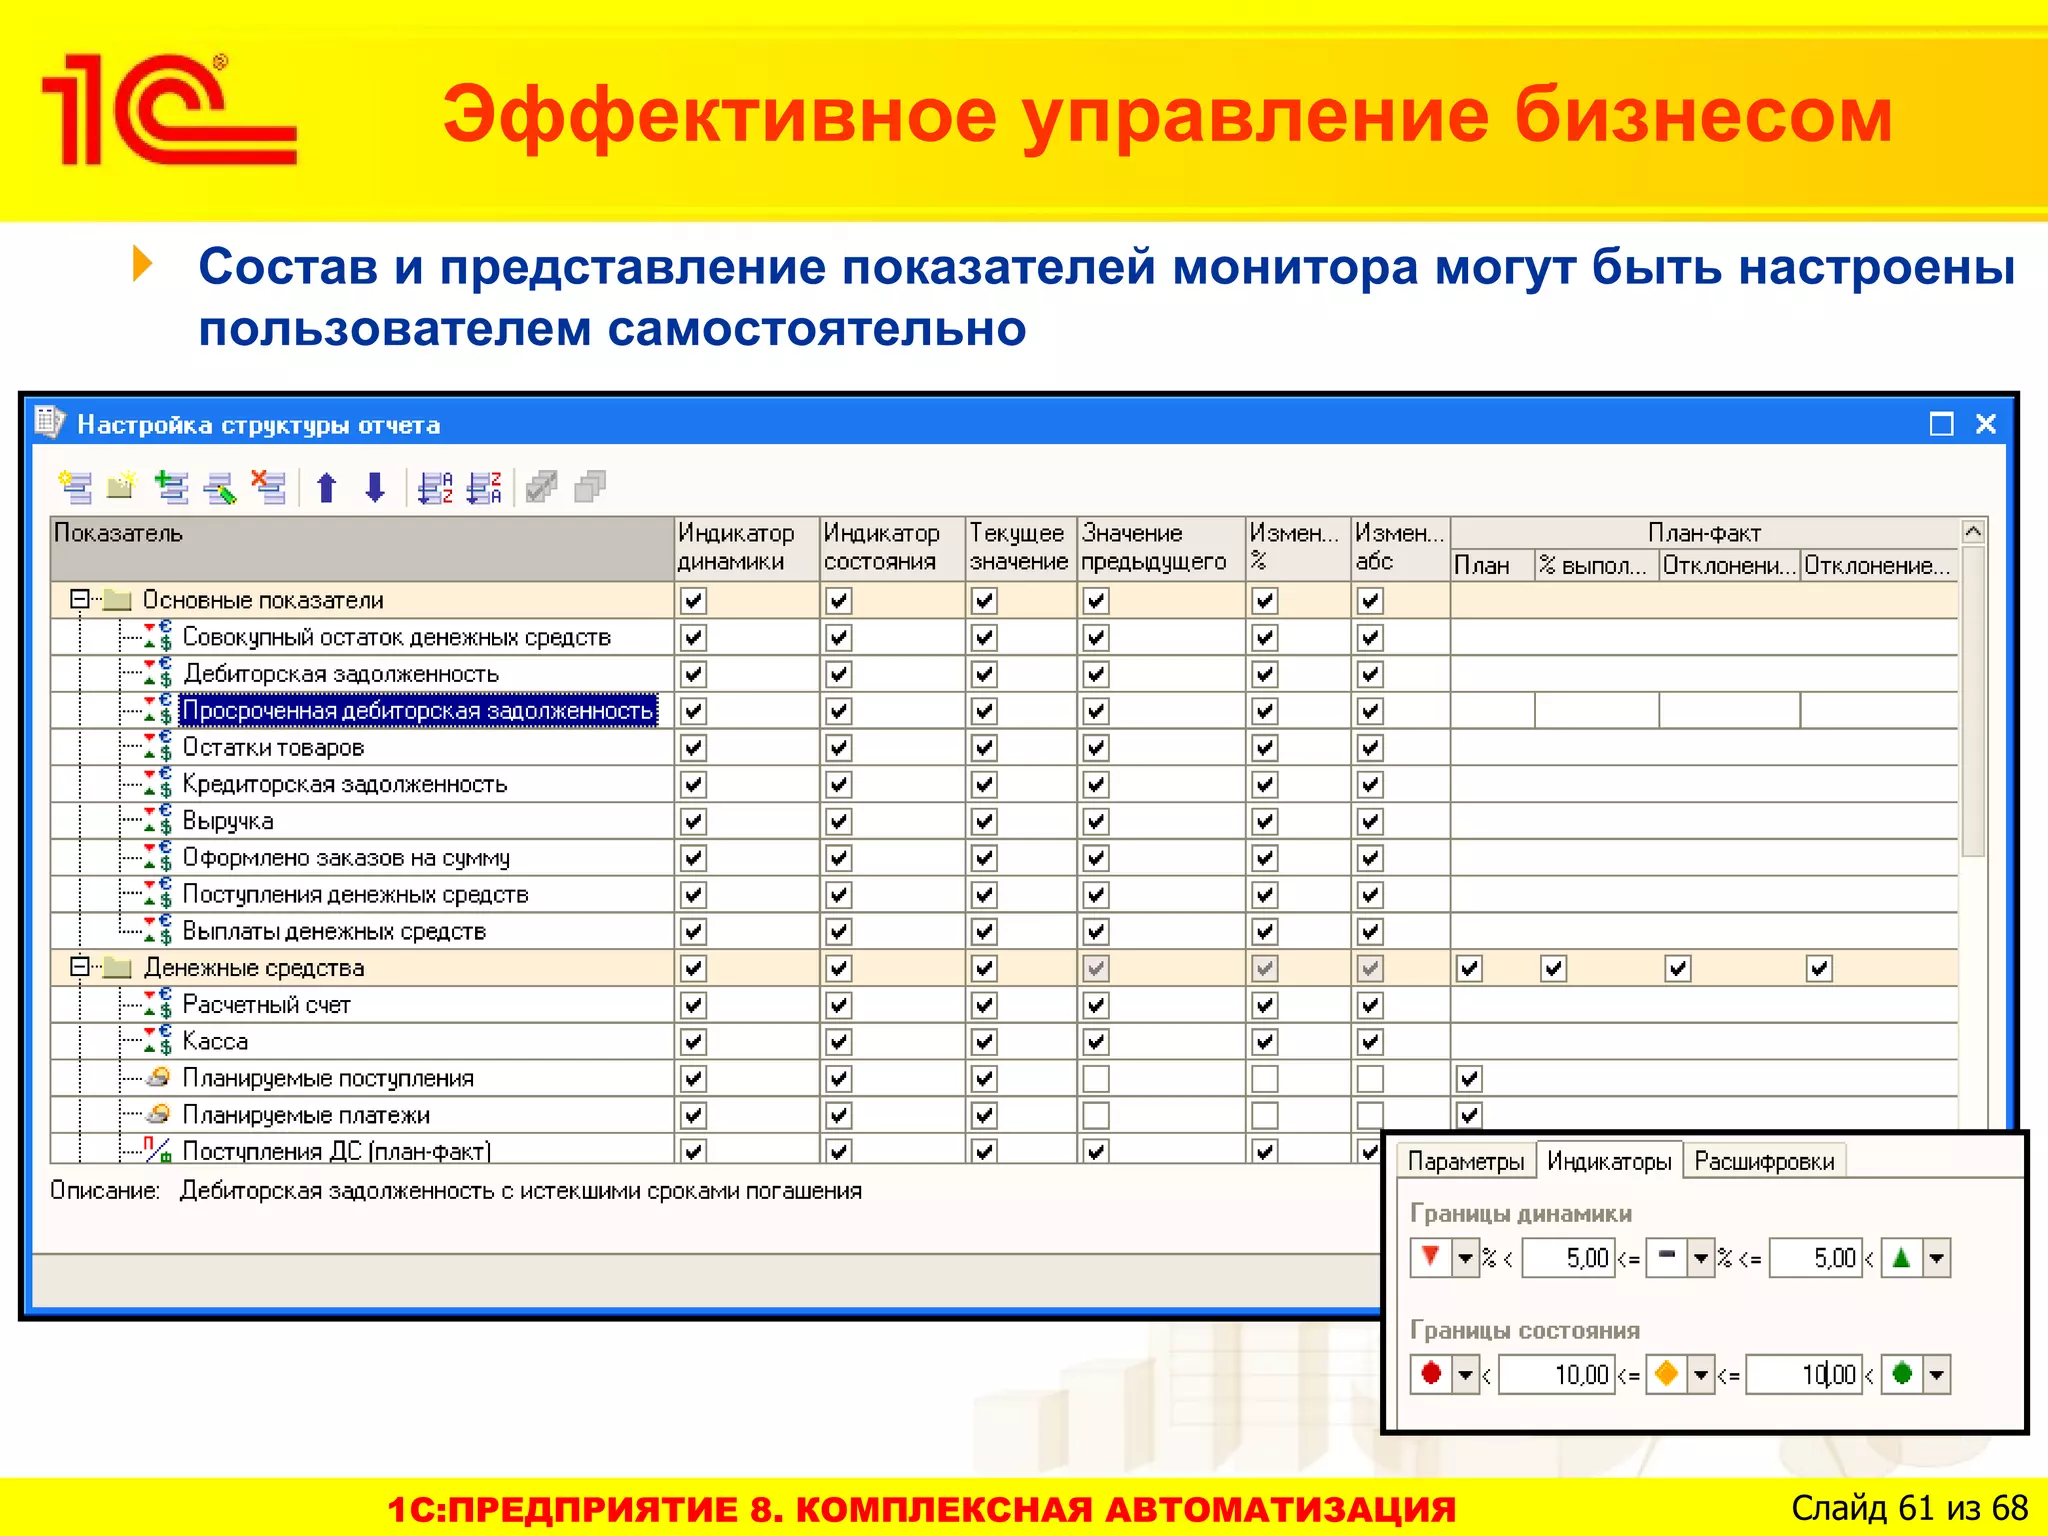Toggle План checkbox for Планируемые поступления
Screen dimensions: 2048x1536
pyautogui.click(x=1469, y=1078)
